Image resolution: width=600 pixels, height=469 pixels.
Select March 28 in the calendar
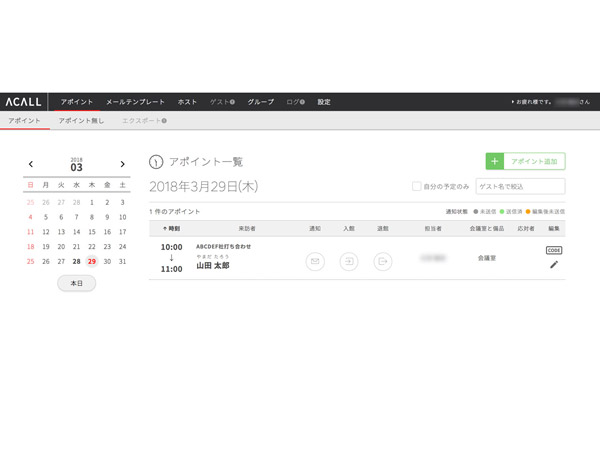pyautogui.click(x=76, y=261)
